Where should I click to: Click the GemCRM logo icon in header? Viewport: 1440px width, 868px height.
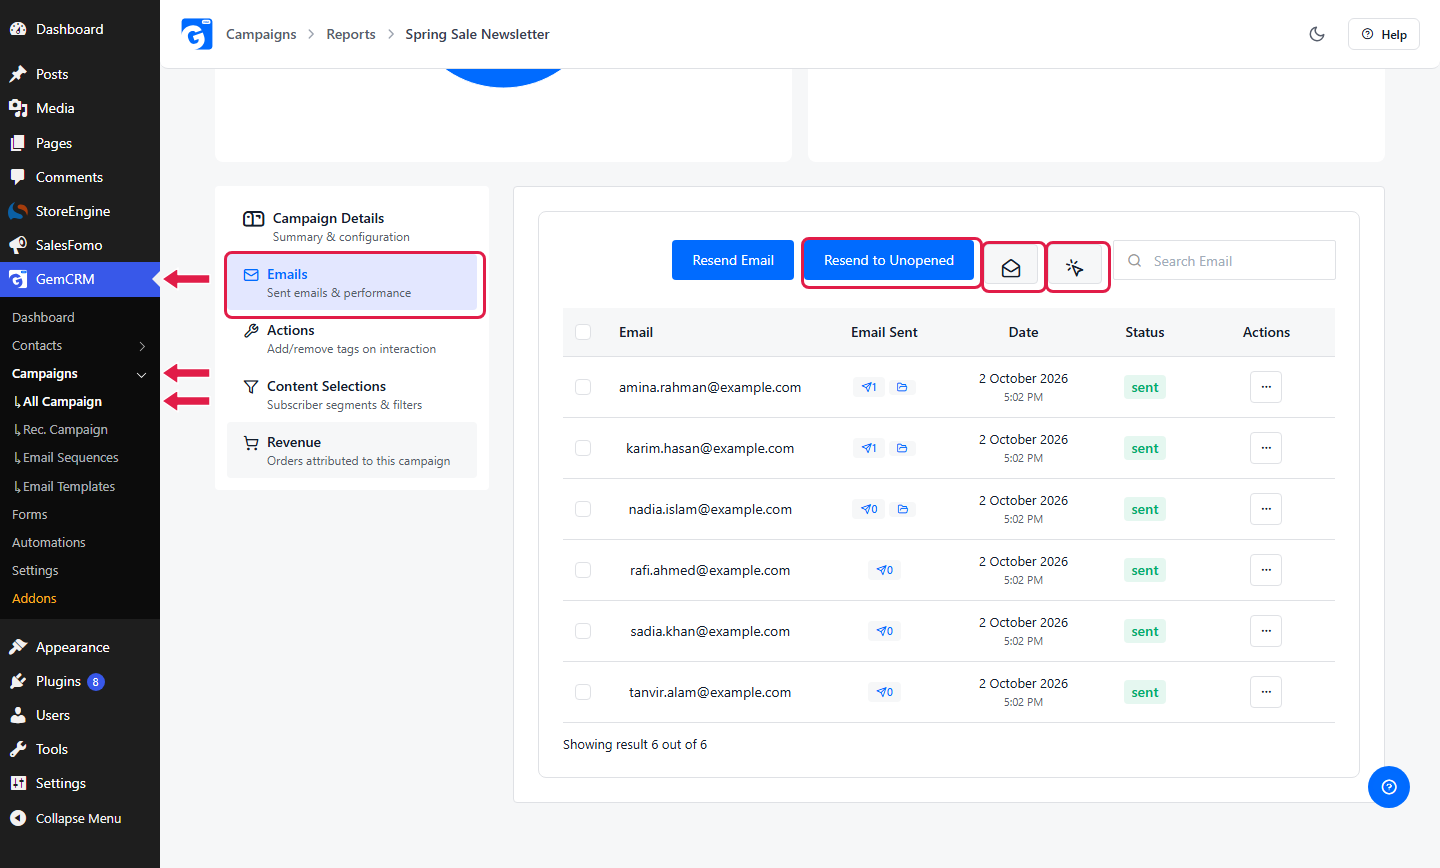pyautogui.click(x=197, y=34)
